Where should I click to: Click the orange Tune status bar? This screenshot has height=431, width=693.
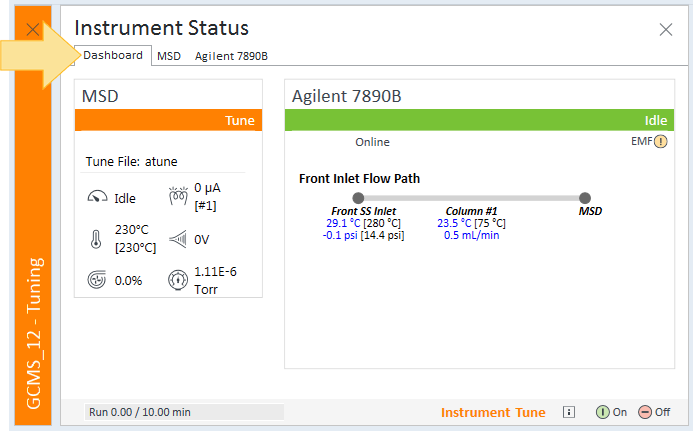pyautogui.click(x=168, y=120)
